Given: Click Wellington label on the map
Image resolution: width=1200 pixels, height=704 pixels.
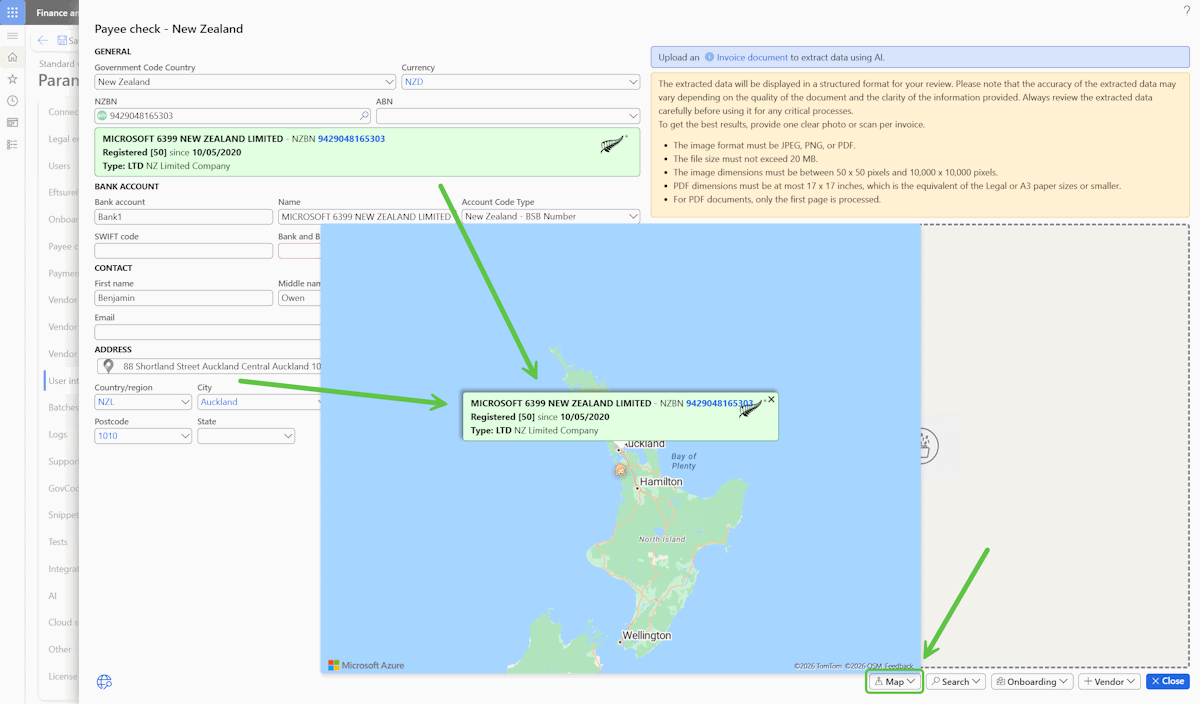Looking at the screenshot, I should coord(645,636).
